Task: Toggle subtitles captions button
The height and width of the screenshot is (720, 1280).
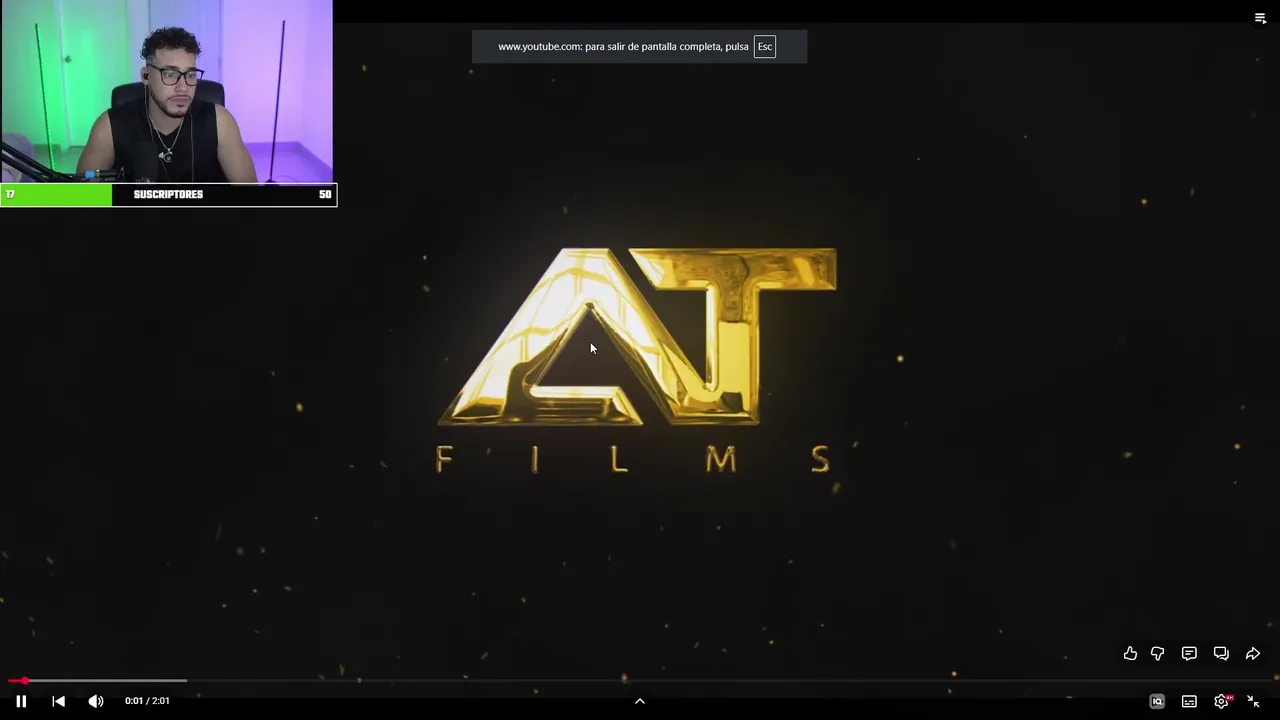Action: tap(1189, 701)
